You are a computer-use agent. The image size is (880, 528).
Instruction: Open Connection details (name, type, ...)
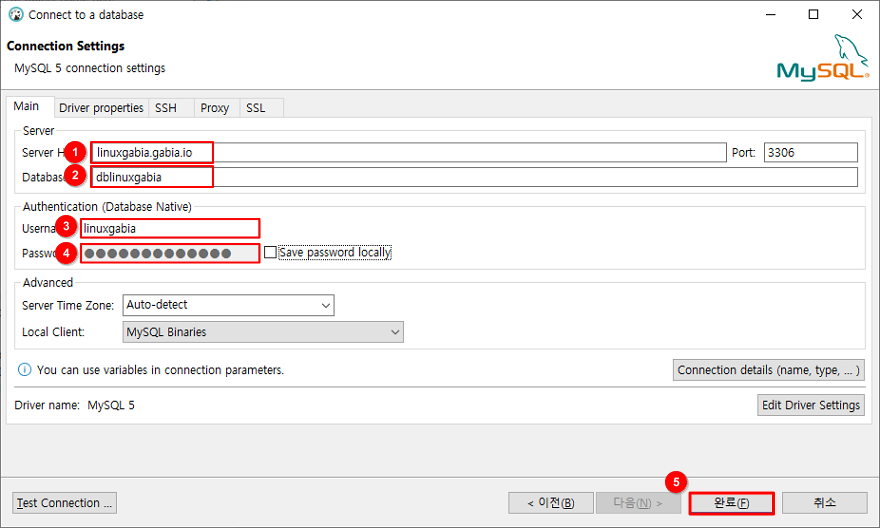click(768, 370)
